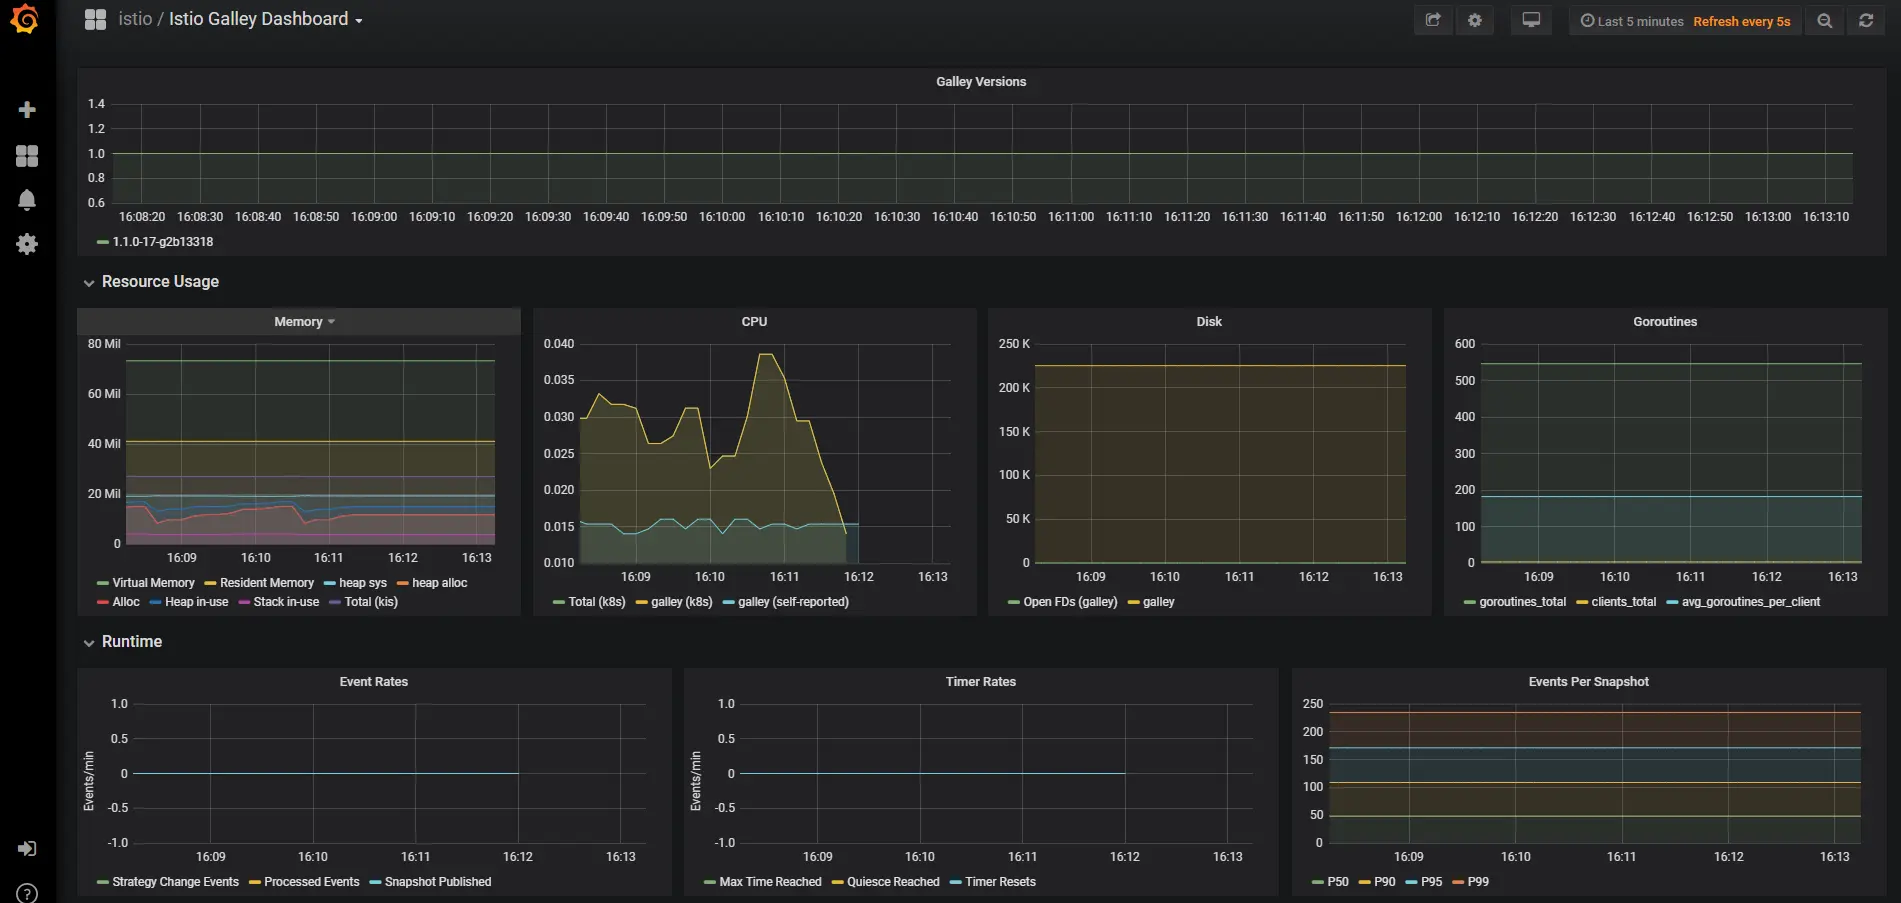The width and height of the screenshot is (1901, 903).
Task: Open the CPU panel title menu
Action: 754,322
